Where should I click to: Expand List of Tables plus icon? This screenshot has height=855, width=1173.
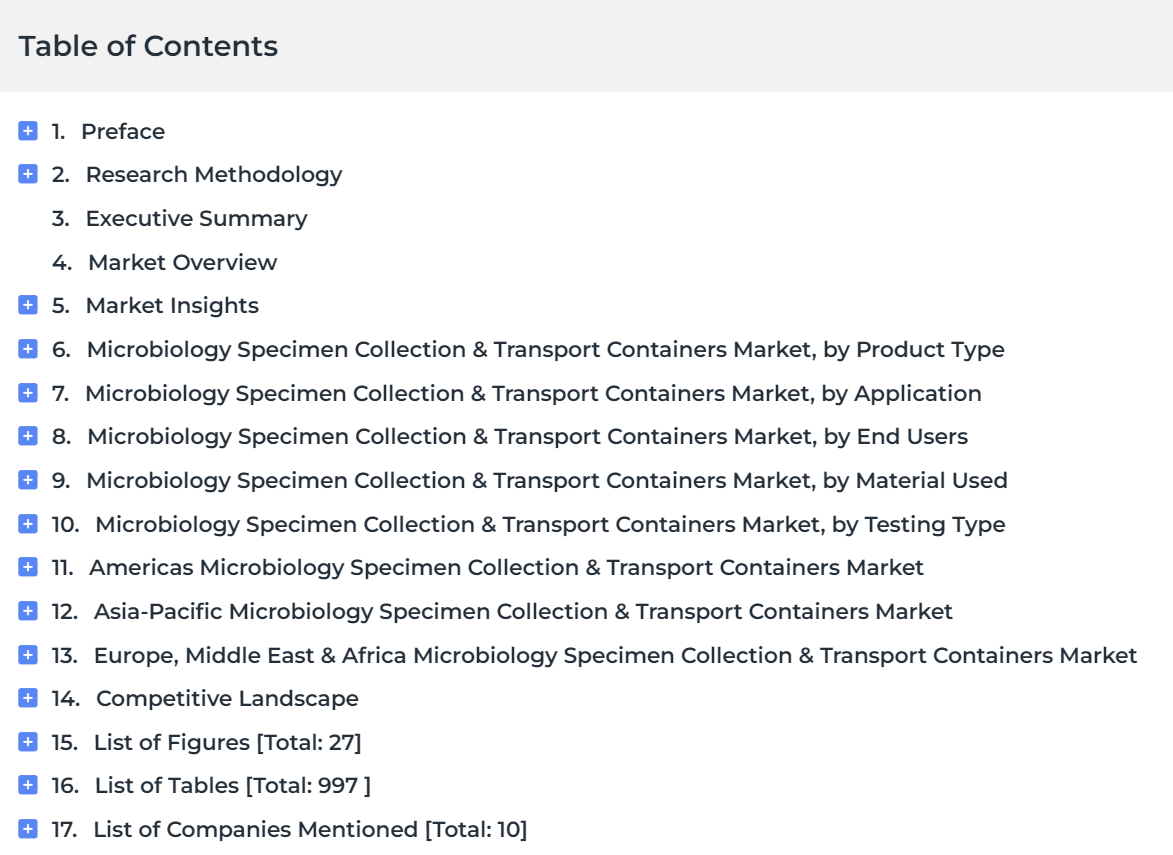pyautogui.click(x=28, y=785)
